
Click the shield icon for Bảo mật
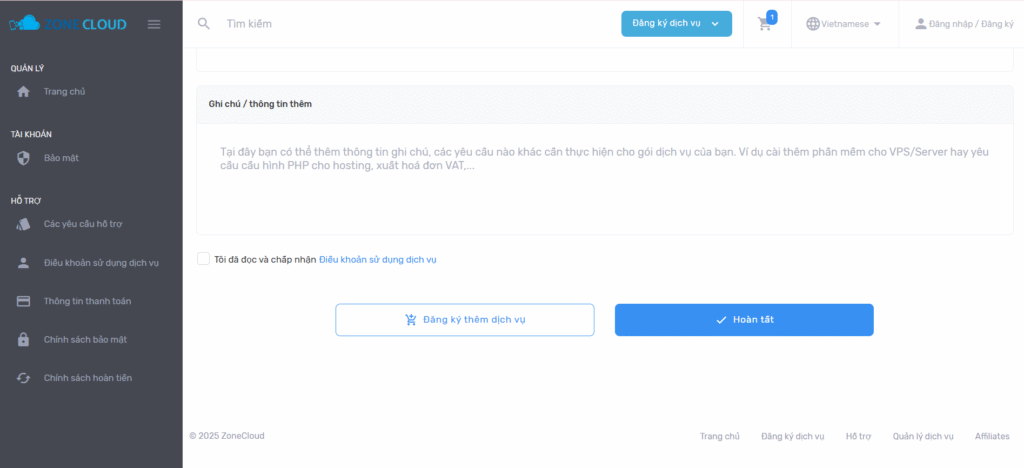tap(24, 158)
